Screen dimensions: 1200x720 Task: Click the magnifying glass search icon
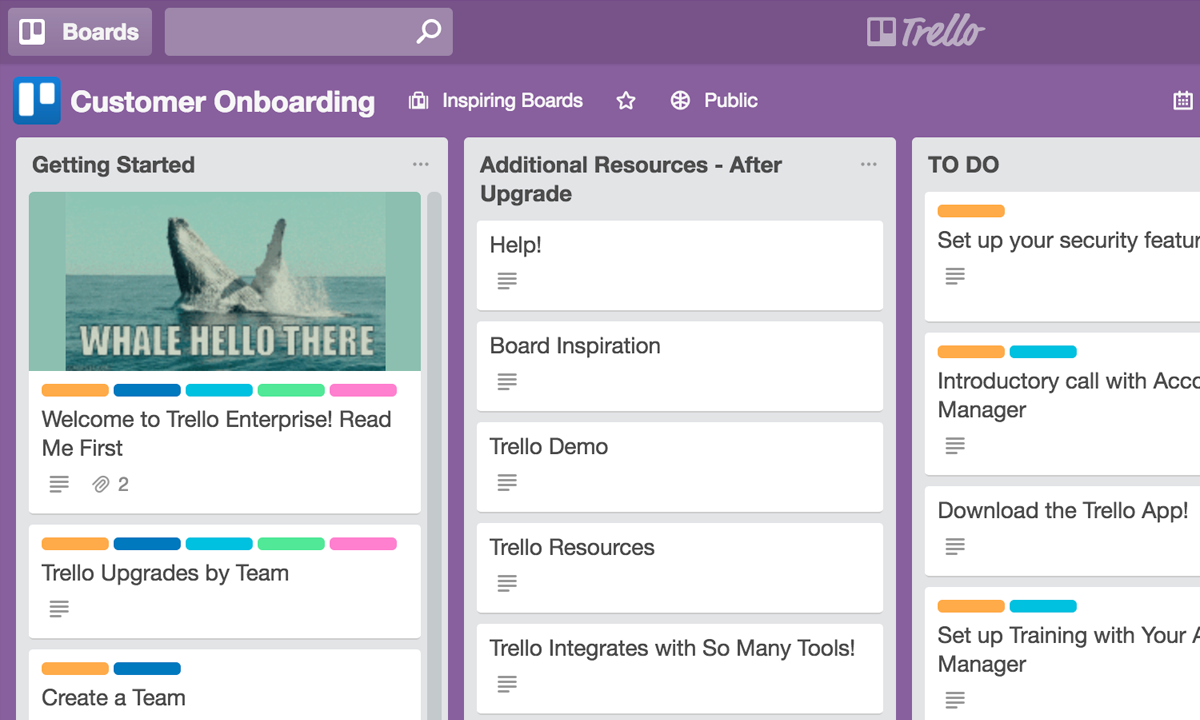(x=428, y=32)
